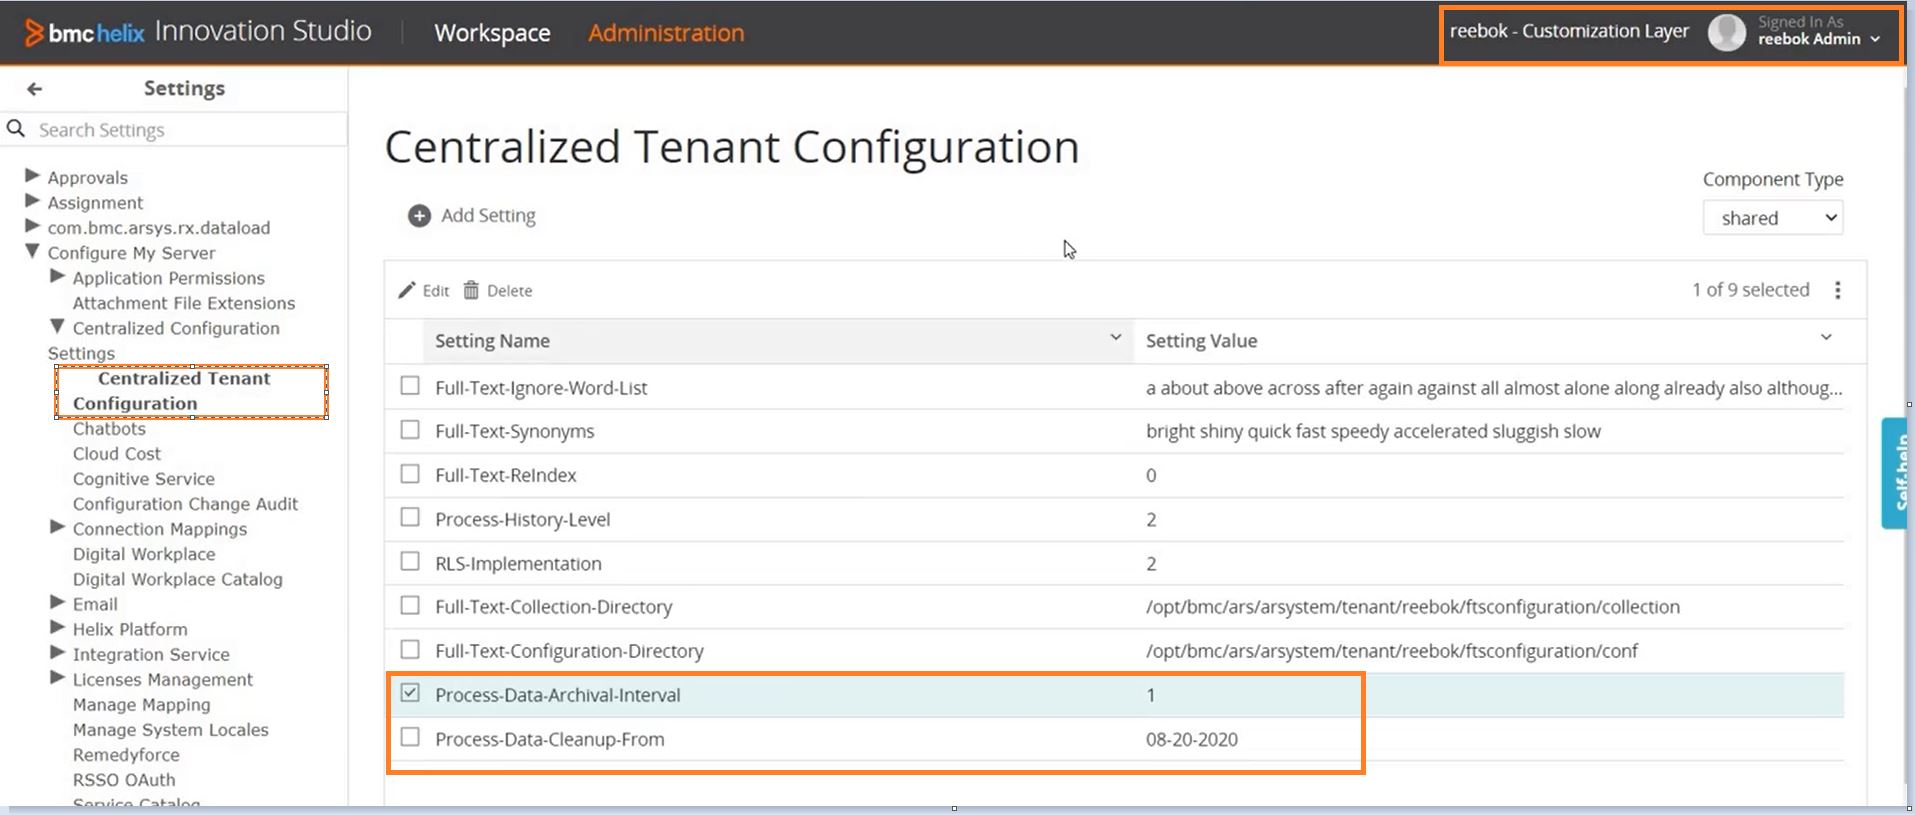Check the Full-Text-Synonyms row
The width and height of the screenshot is (1915, 815).
(410, 430)
